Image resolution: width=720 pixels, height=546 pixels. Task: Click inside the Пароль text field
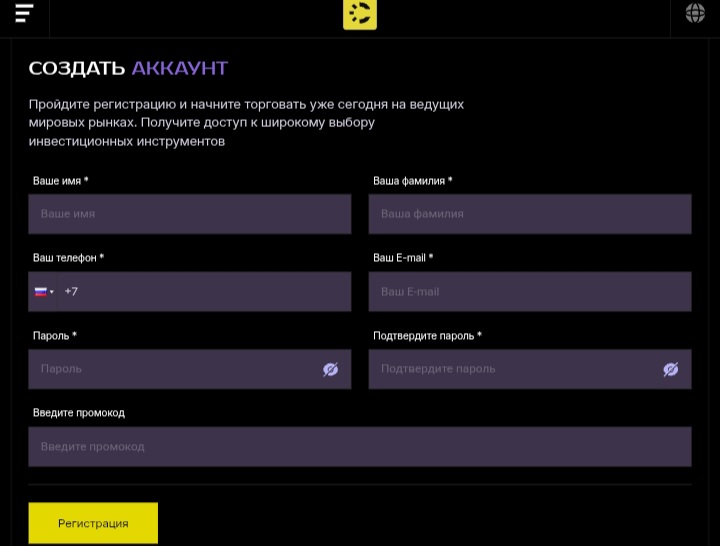click(x=175, y=370)
